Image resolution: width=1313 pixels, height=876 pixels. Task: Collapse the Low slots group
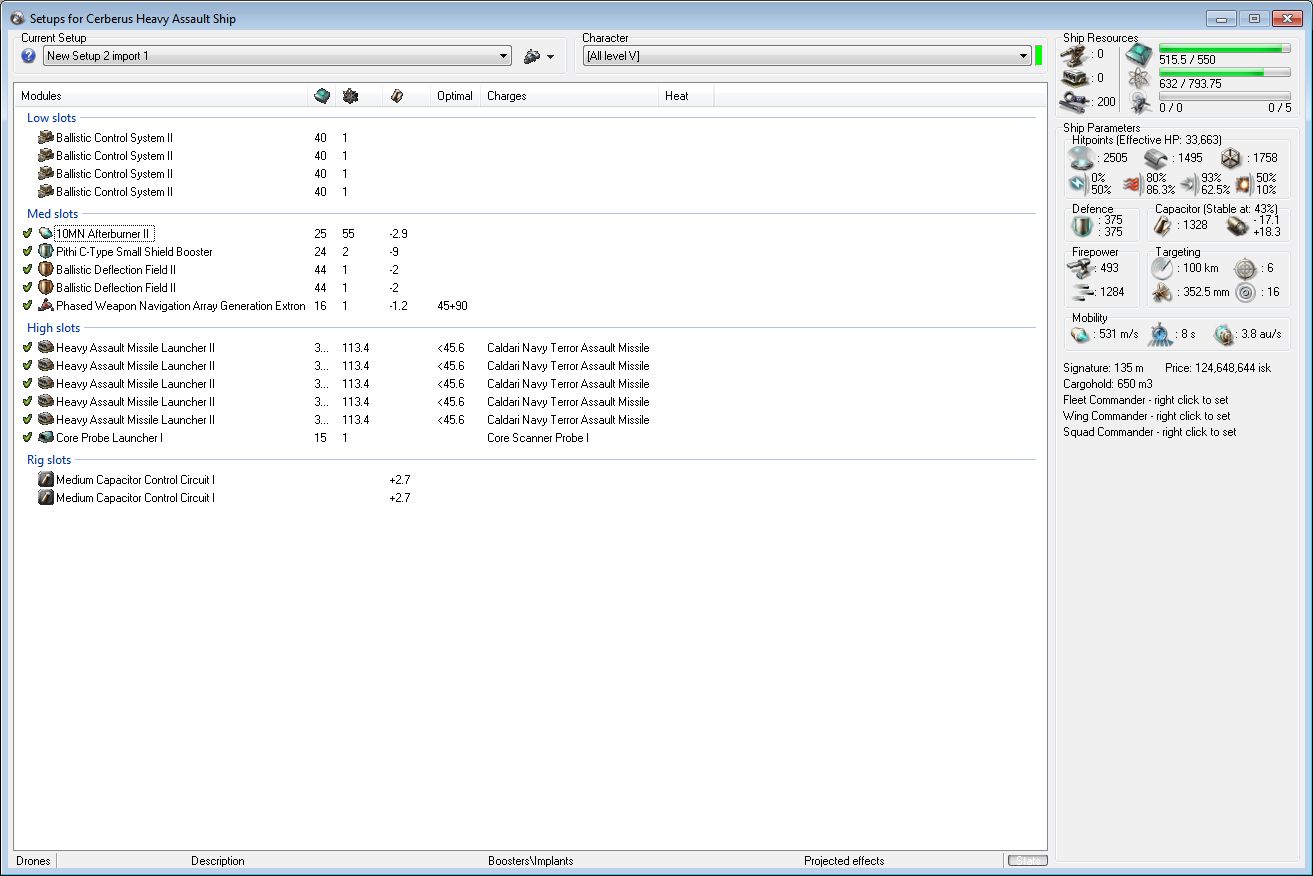tap(51, 118)
